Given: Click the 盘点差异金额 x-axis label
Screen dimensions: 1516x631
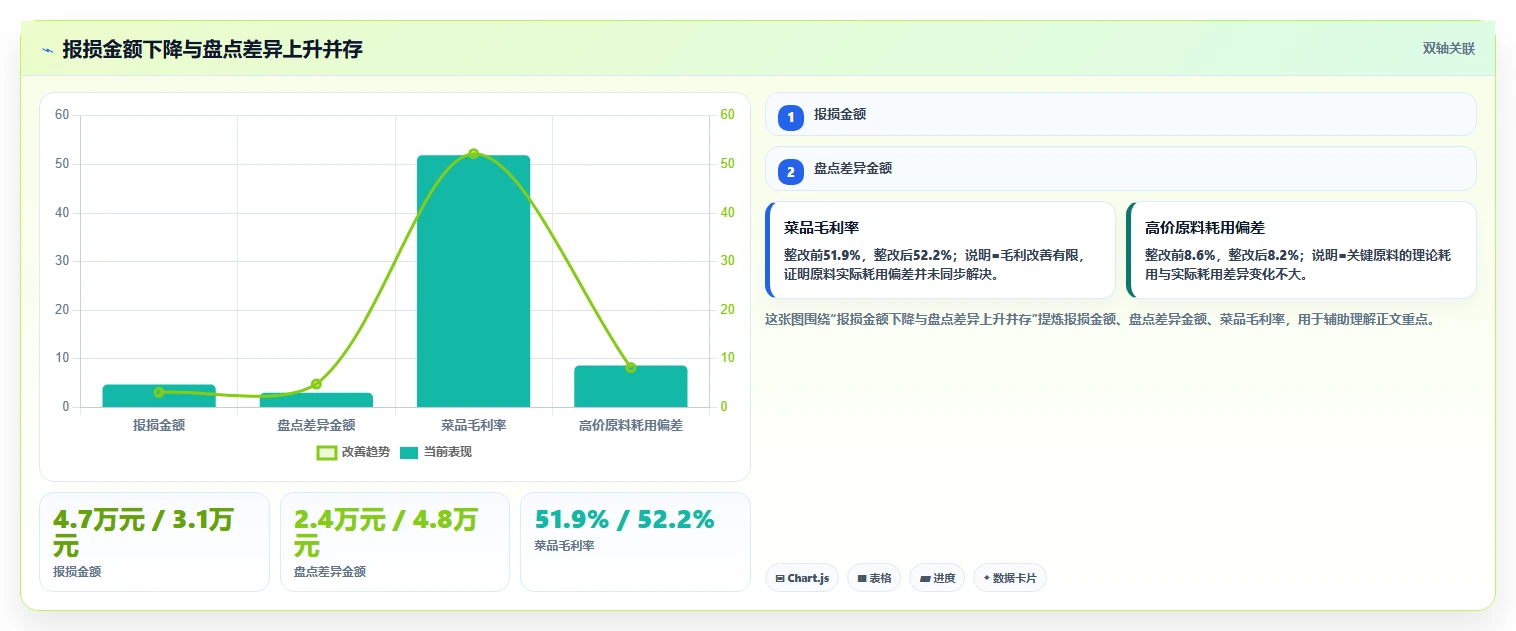Looking at the screenshot, I should coord(316,425).
